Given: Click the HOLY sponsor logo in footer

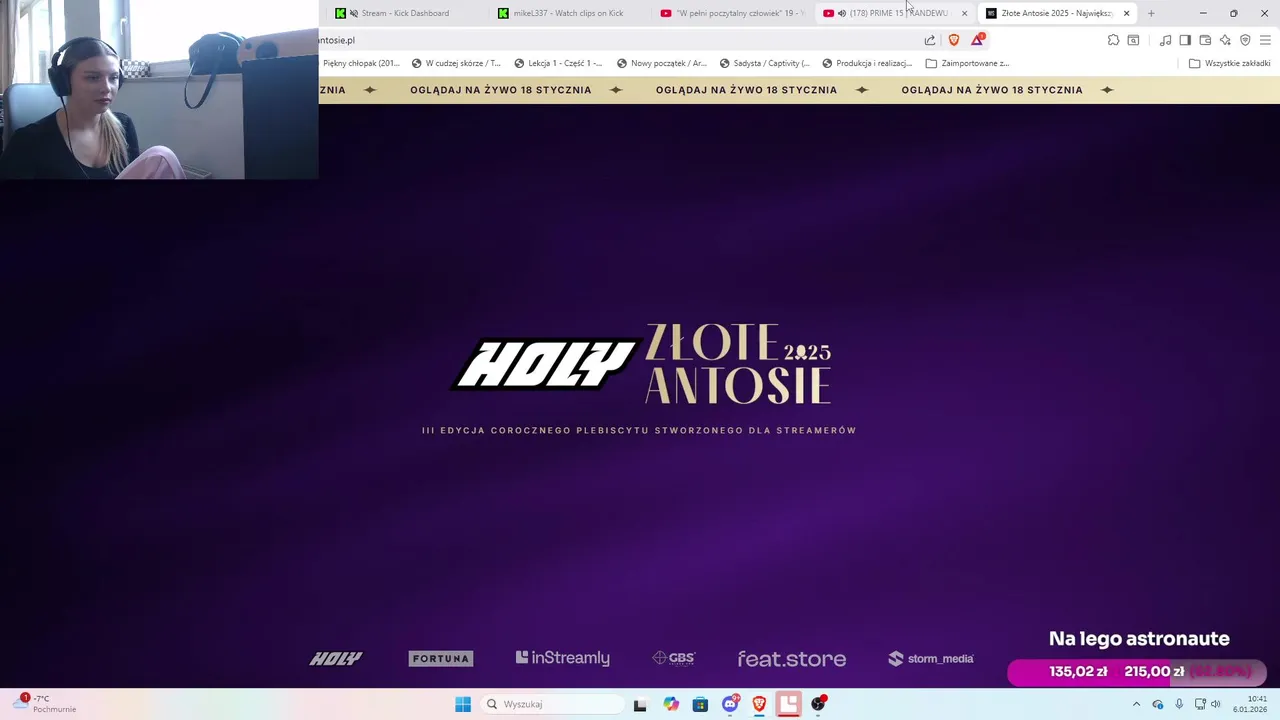Looking at the screenshot, I should coord(336,658).
